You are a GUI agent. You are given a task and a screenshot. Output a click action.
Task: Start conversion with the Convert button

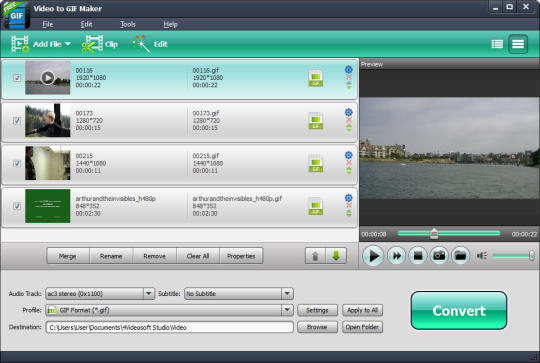pos(459,310)
